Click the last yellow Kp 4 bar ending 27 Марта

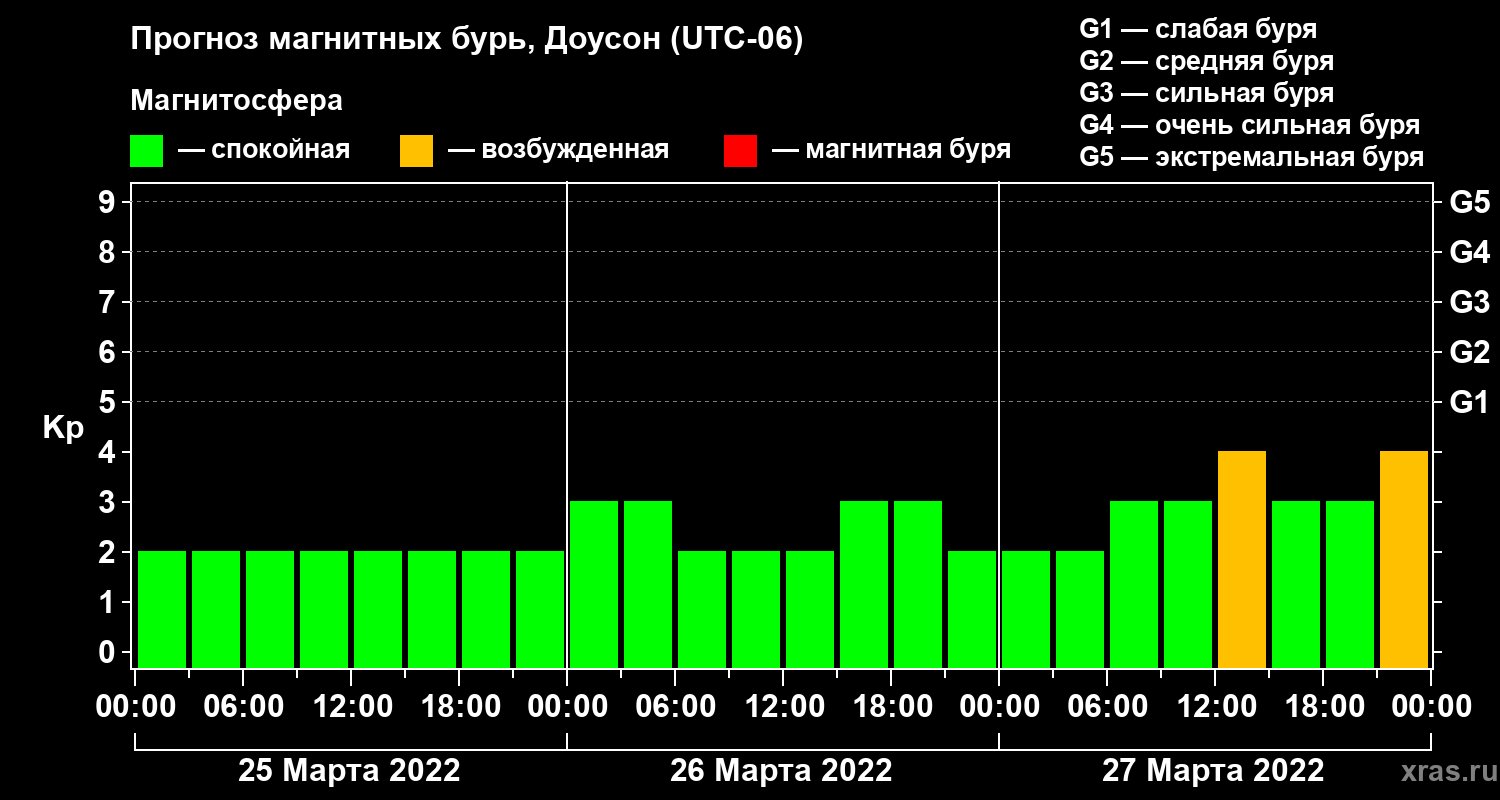[1404, 559]
